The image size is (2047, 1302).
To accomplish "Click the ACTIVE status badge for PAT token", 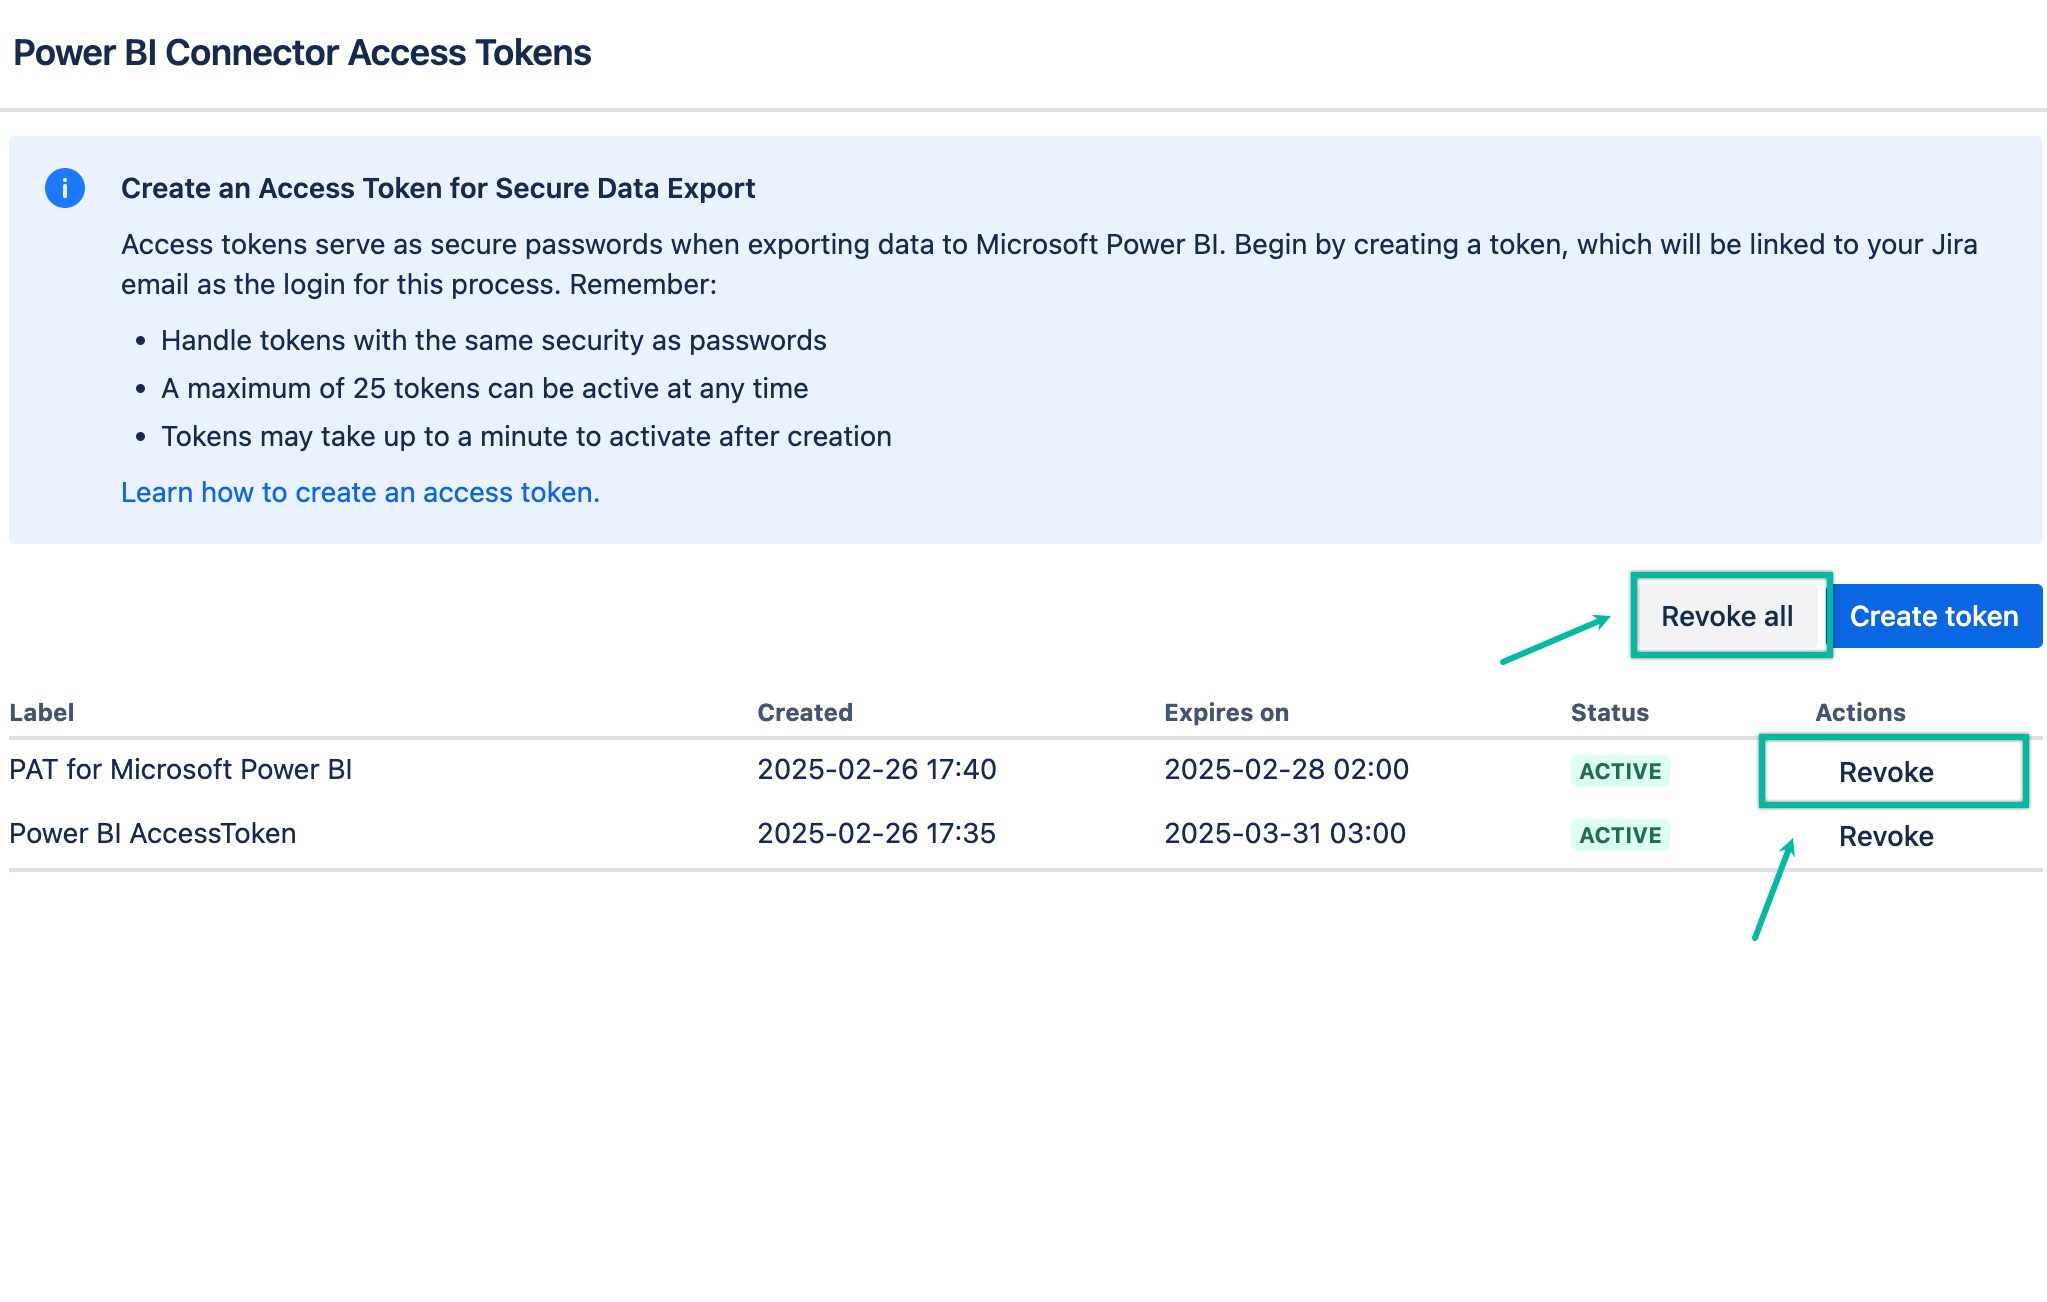I will [1618, 770].
